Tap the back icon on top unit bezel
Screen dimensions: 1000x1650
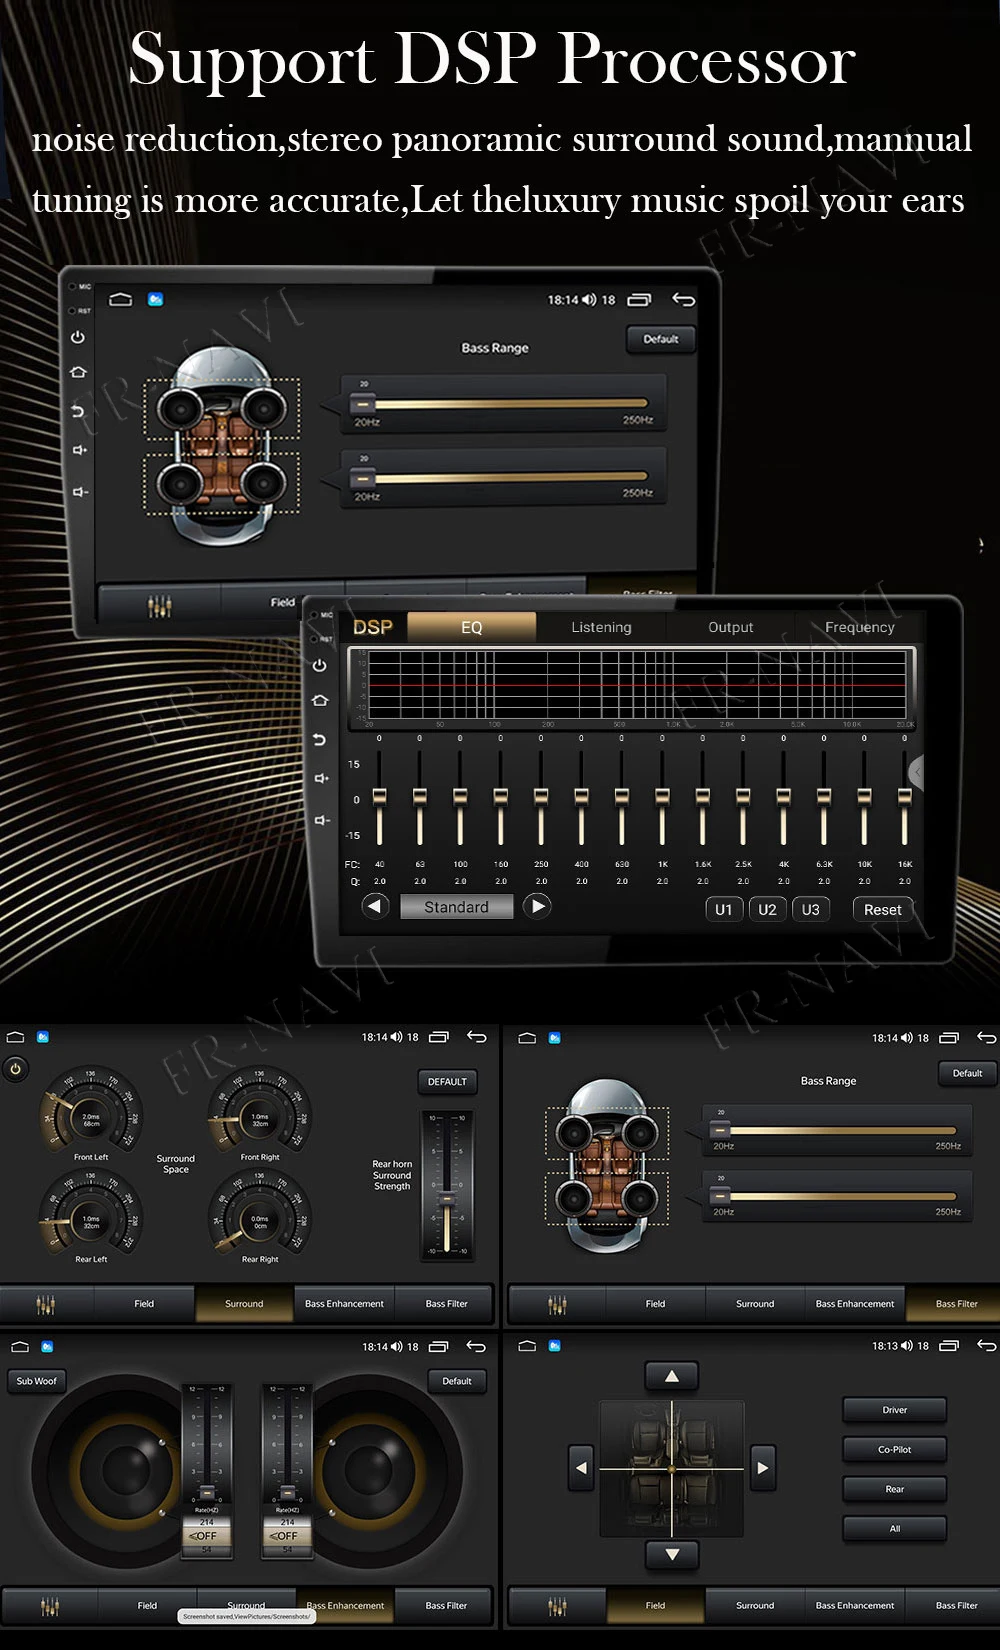[78, 411]
